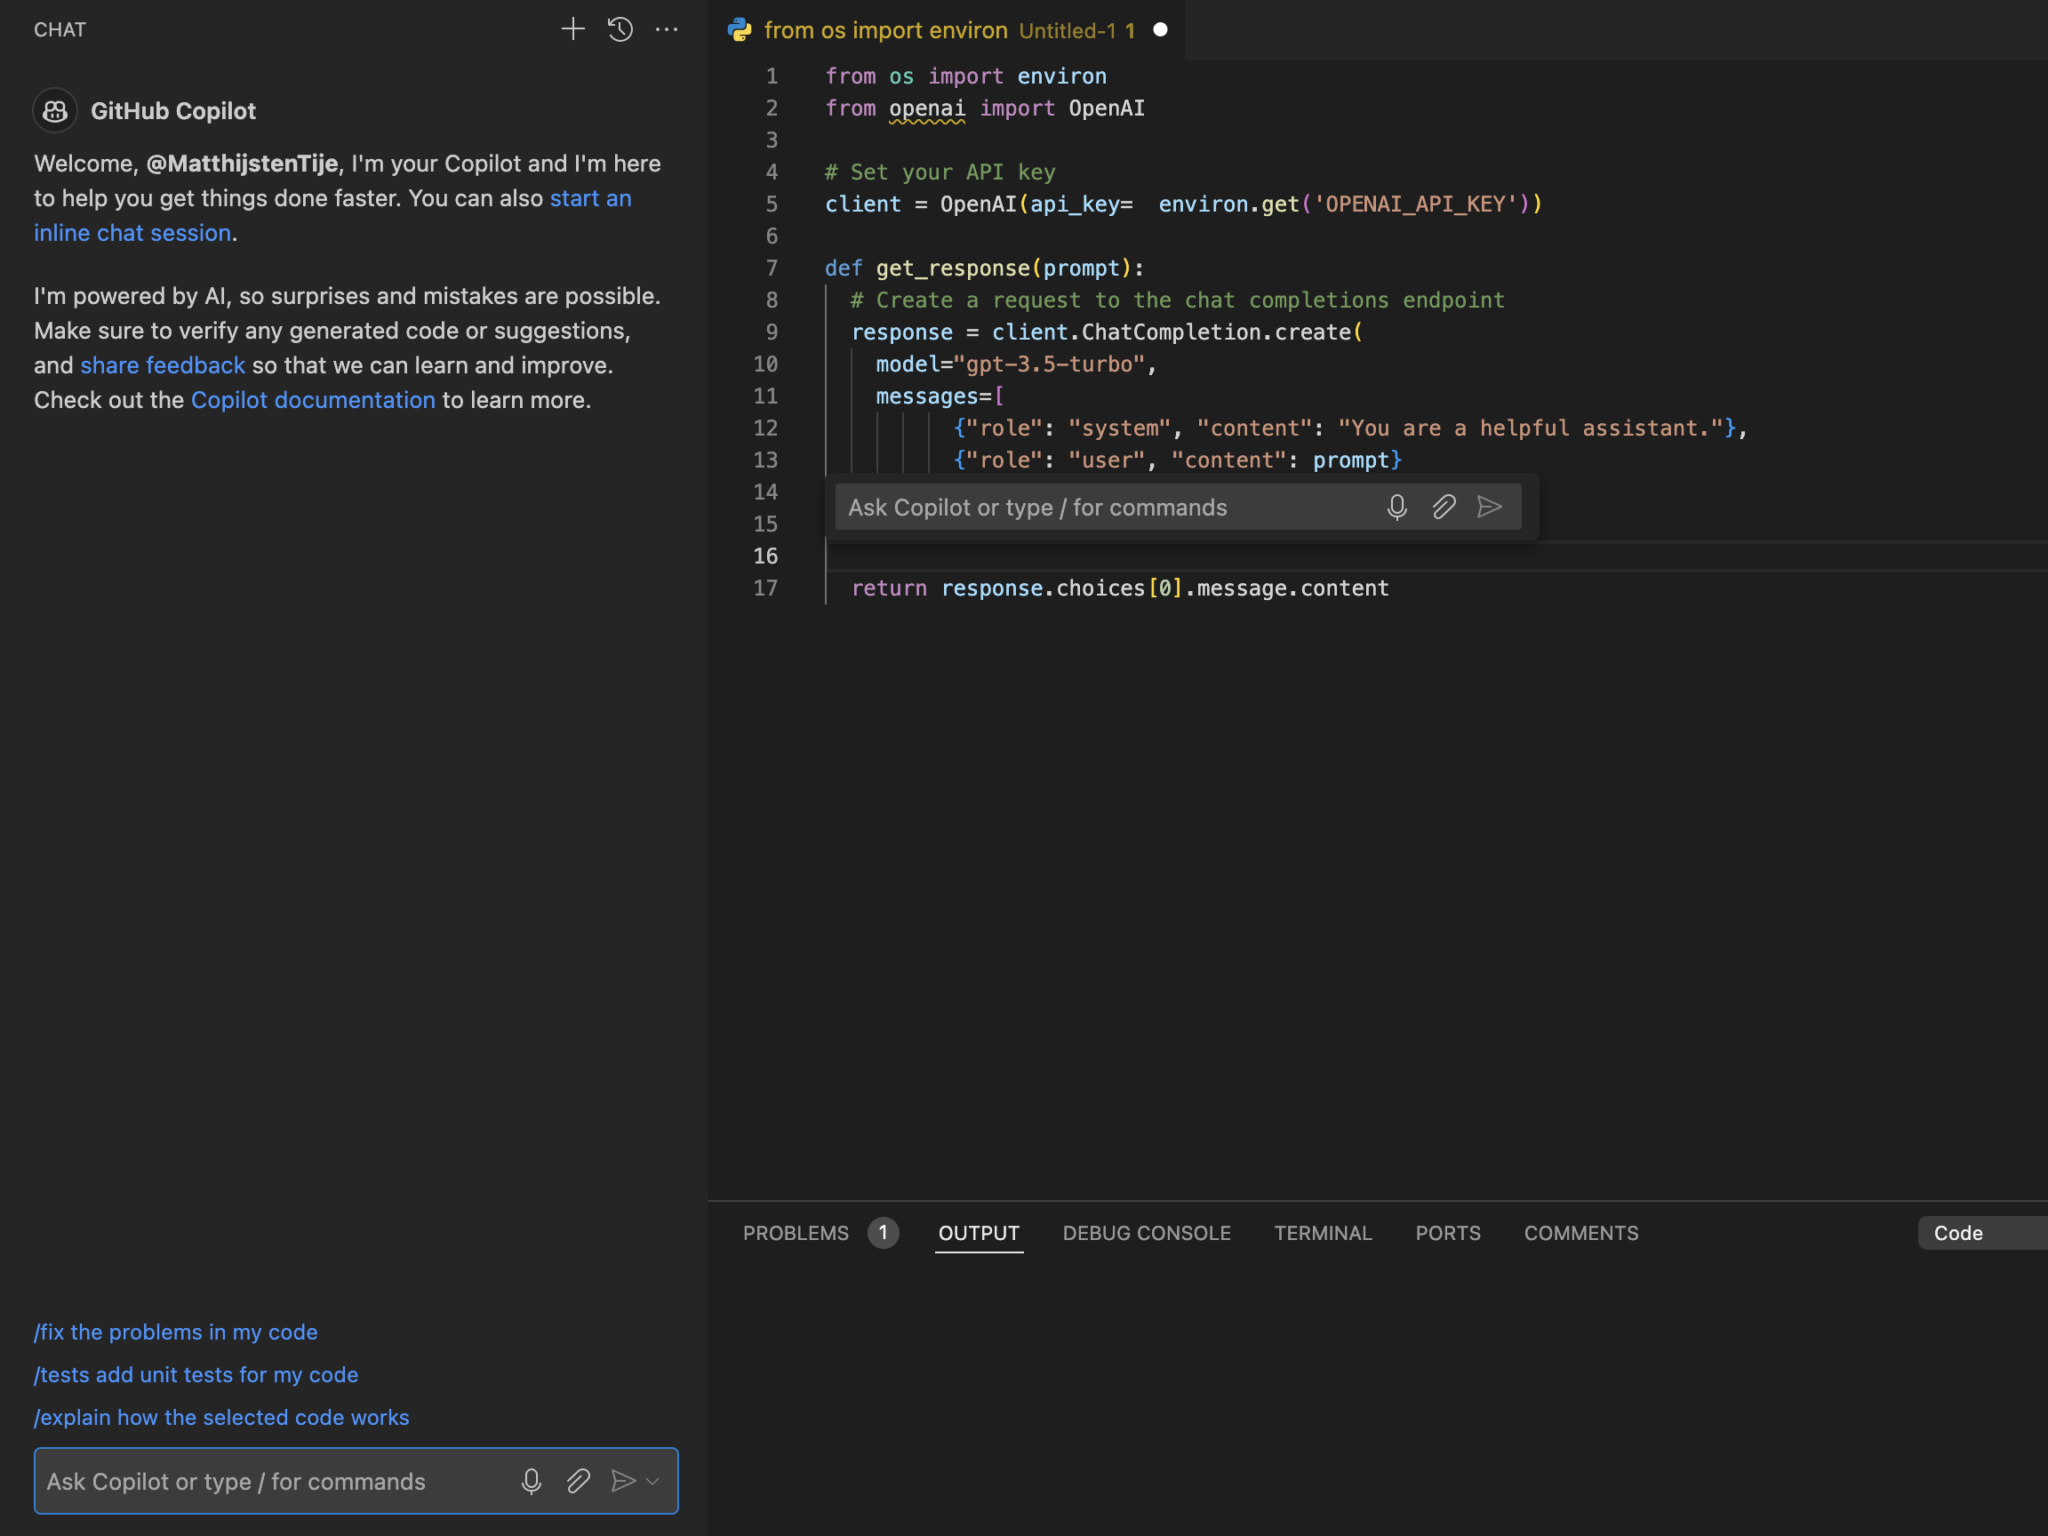Viewport: 2048px width, 1536px height.
Task: Attach context via the inline chat paperclip
Action: coord(1443,507)
